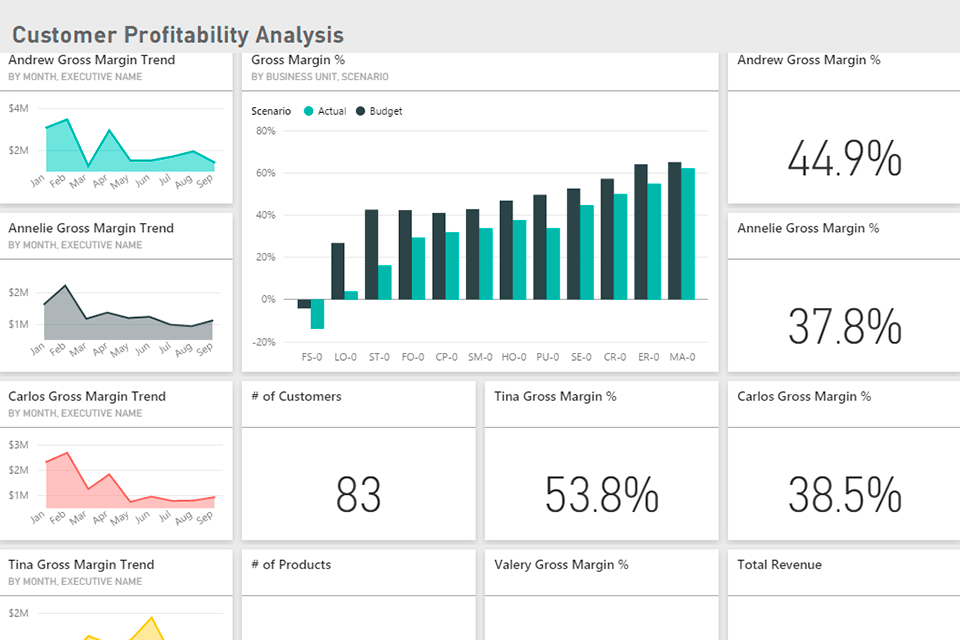Select the Actual legend marker in Gross Margin chart

point(311,111)
